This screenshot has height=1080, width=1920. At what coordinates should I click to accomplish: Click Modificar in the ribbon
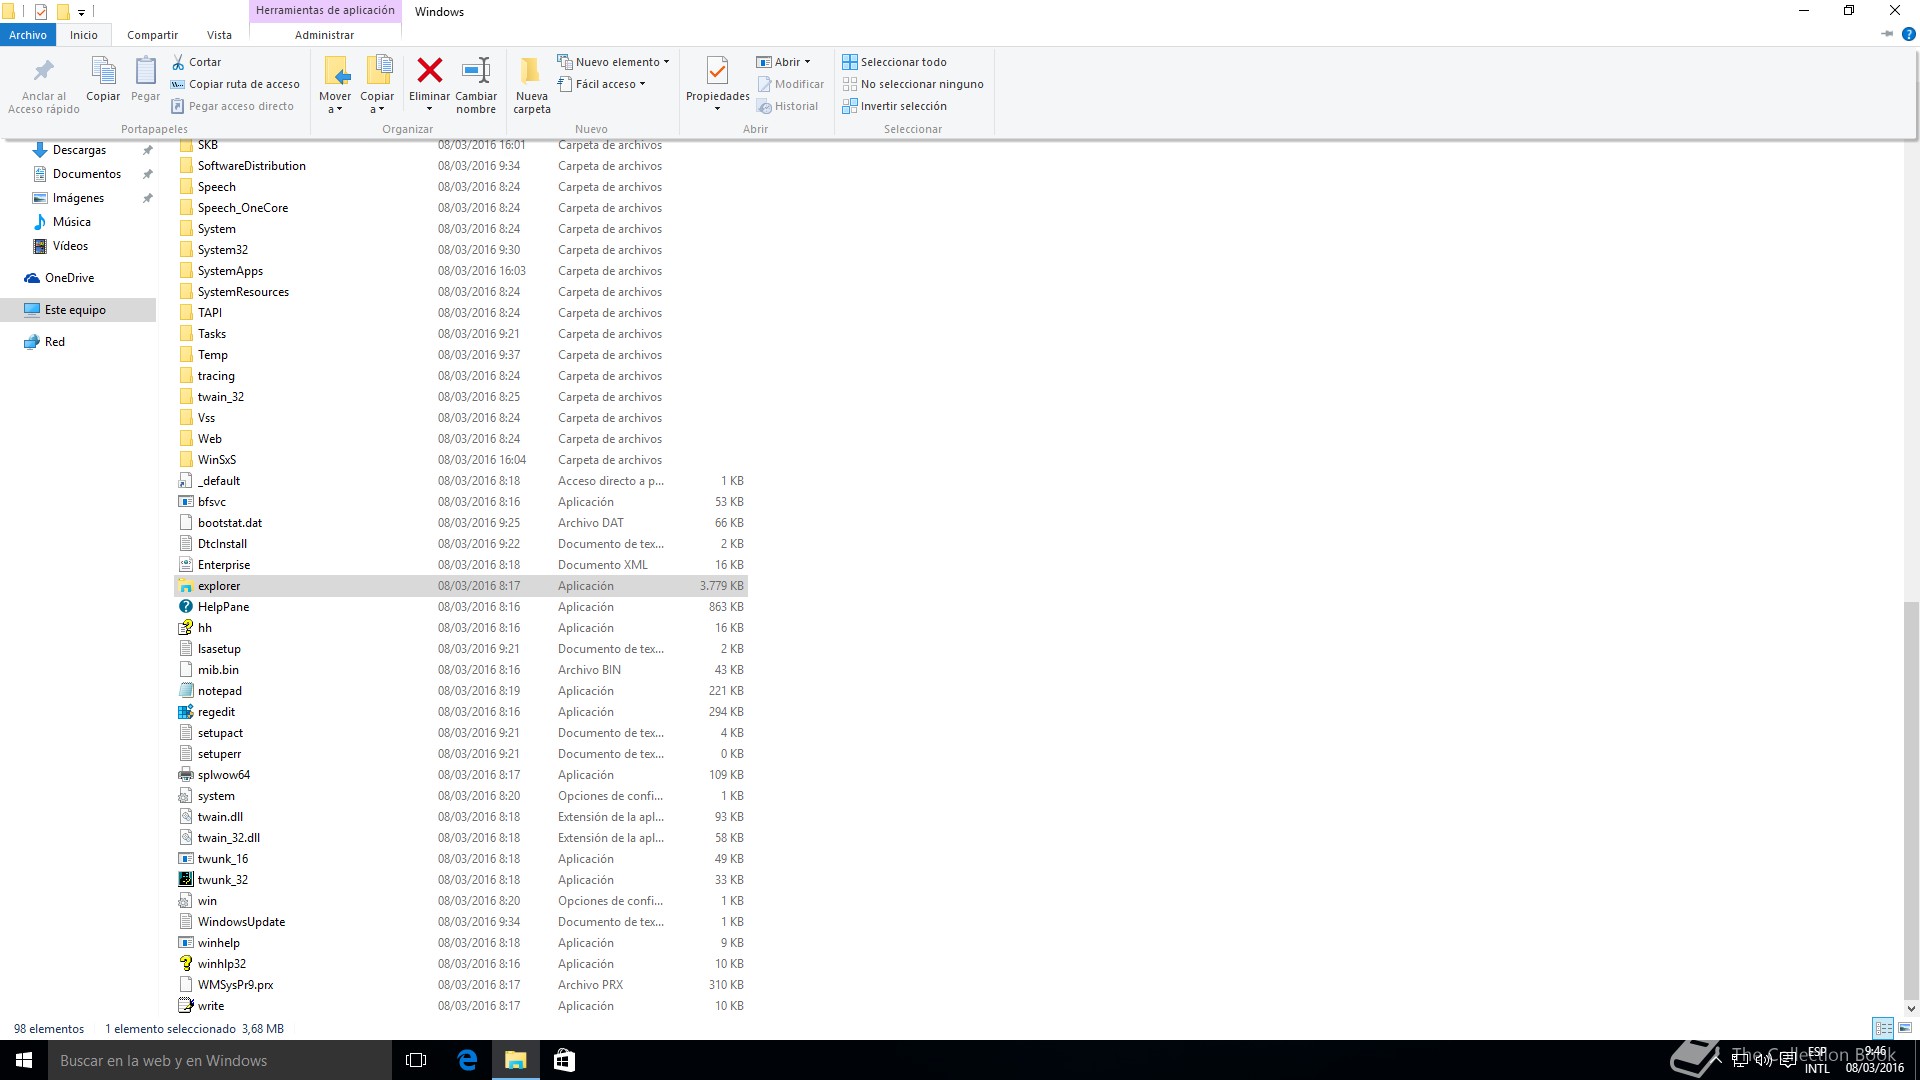tap(790, 84)
